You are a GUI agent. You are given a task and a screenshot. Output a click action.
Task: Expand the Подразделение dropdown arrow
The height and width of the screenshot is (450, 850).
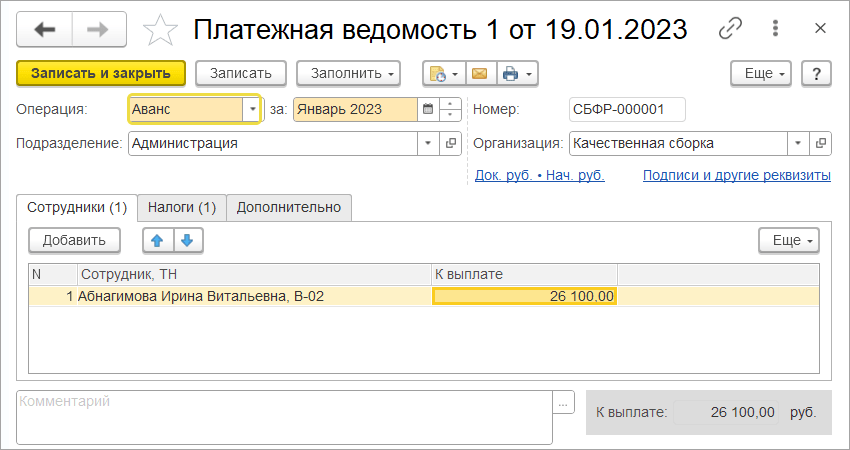pyautogui.click(x=428, y=144)
